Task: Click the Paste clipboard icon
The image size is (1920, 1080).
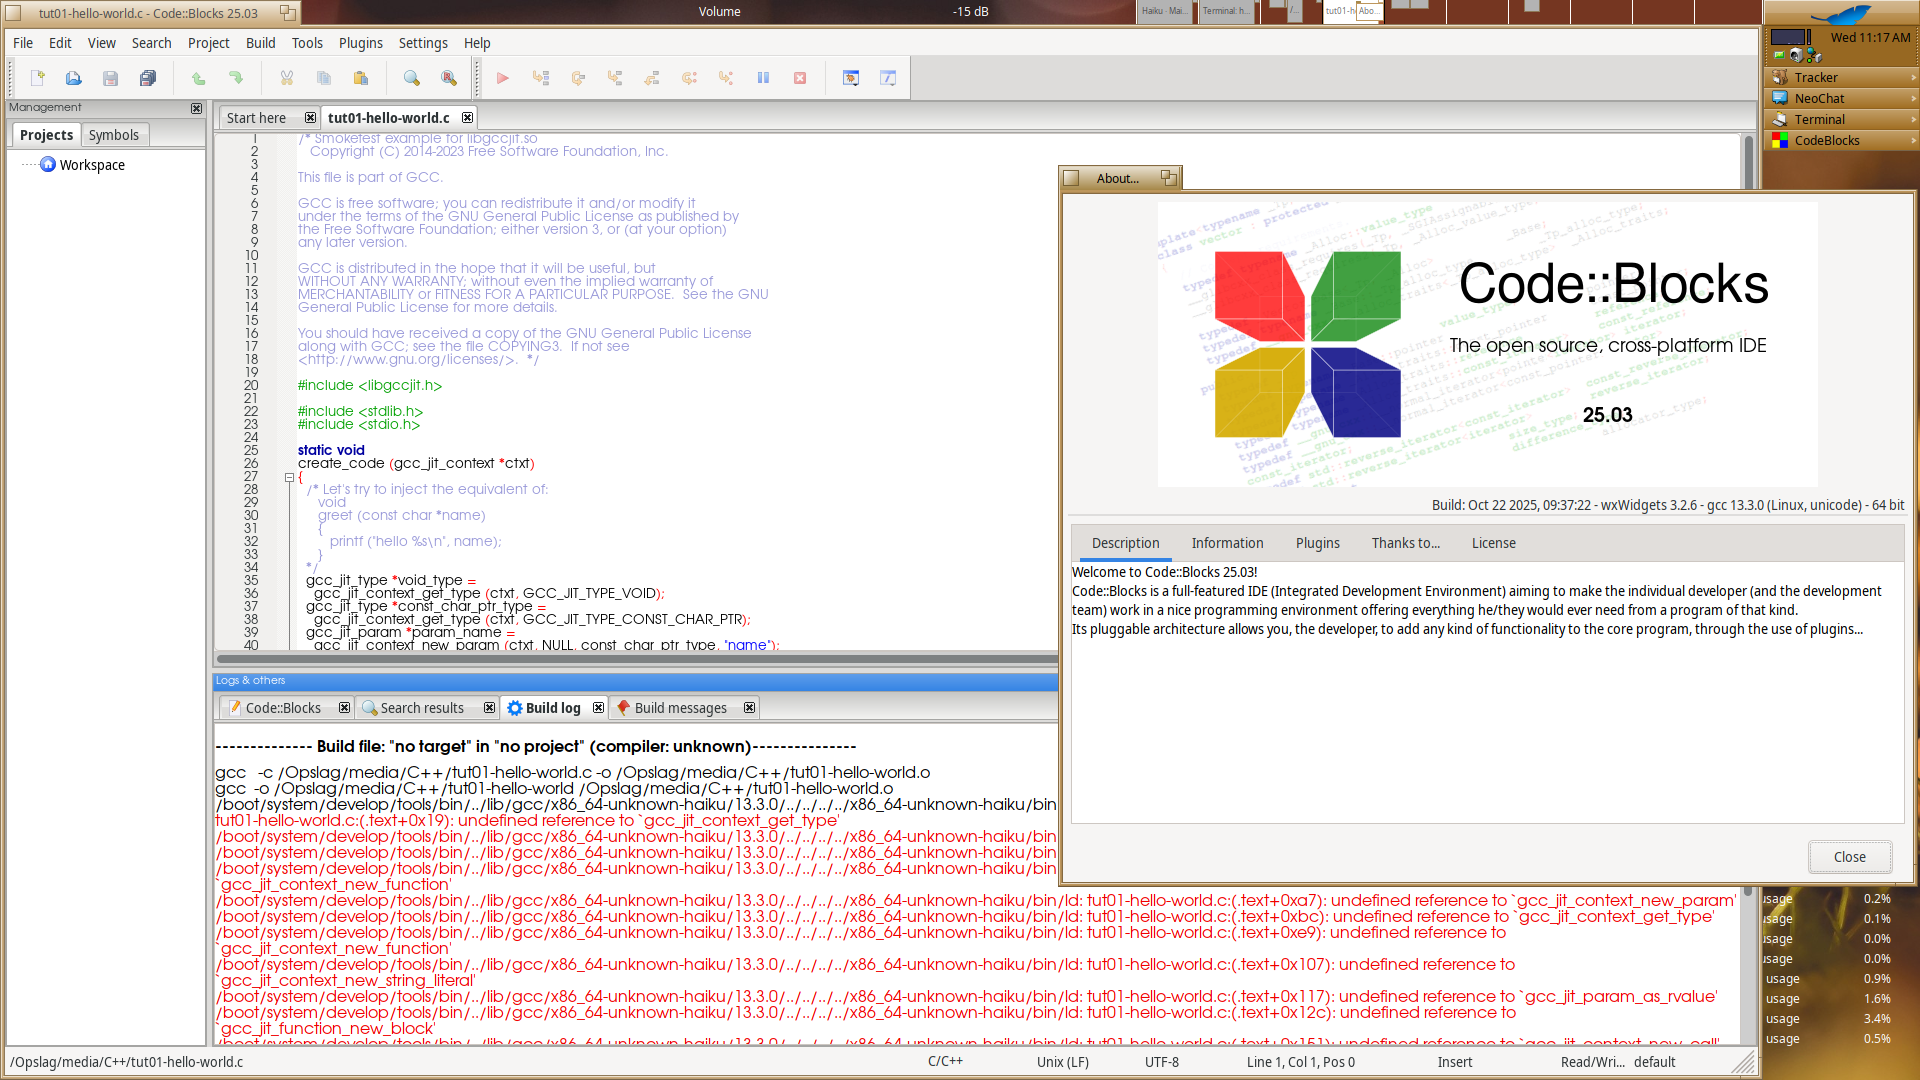Action: [361, 78]
